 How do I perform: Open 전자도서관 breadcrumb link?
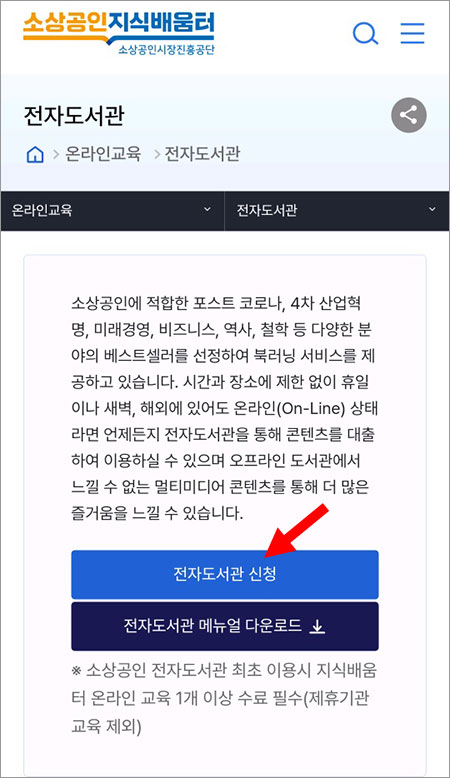[x=202, y=154]
